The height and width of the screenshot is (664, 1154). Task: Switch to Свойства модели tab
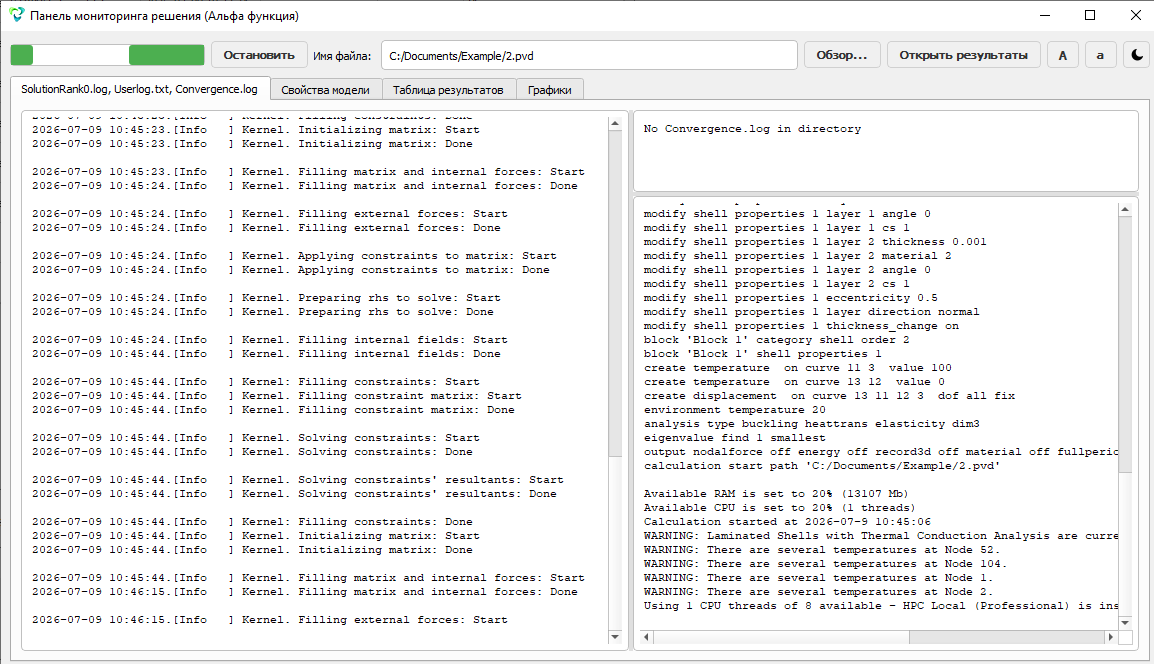click(325, 90)
